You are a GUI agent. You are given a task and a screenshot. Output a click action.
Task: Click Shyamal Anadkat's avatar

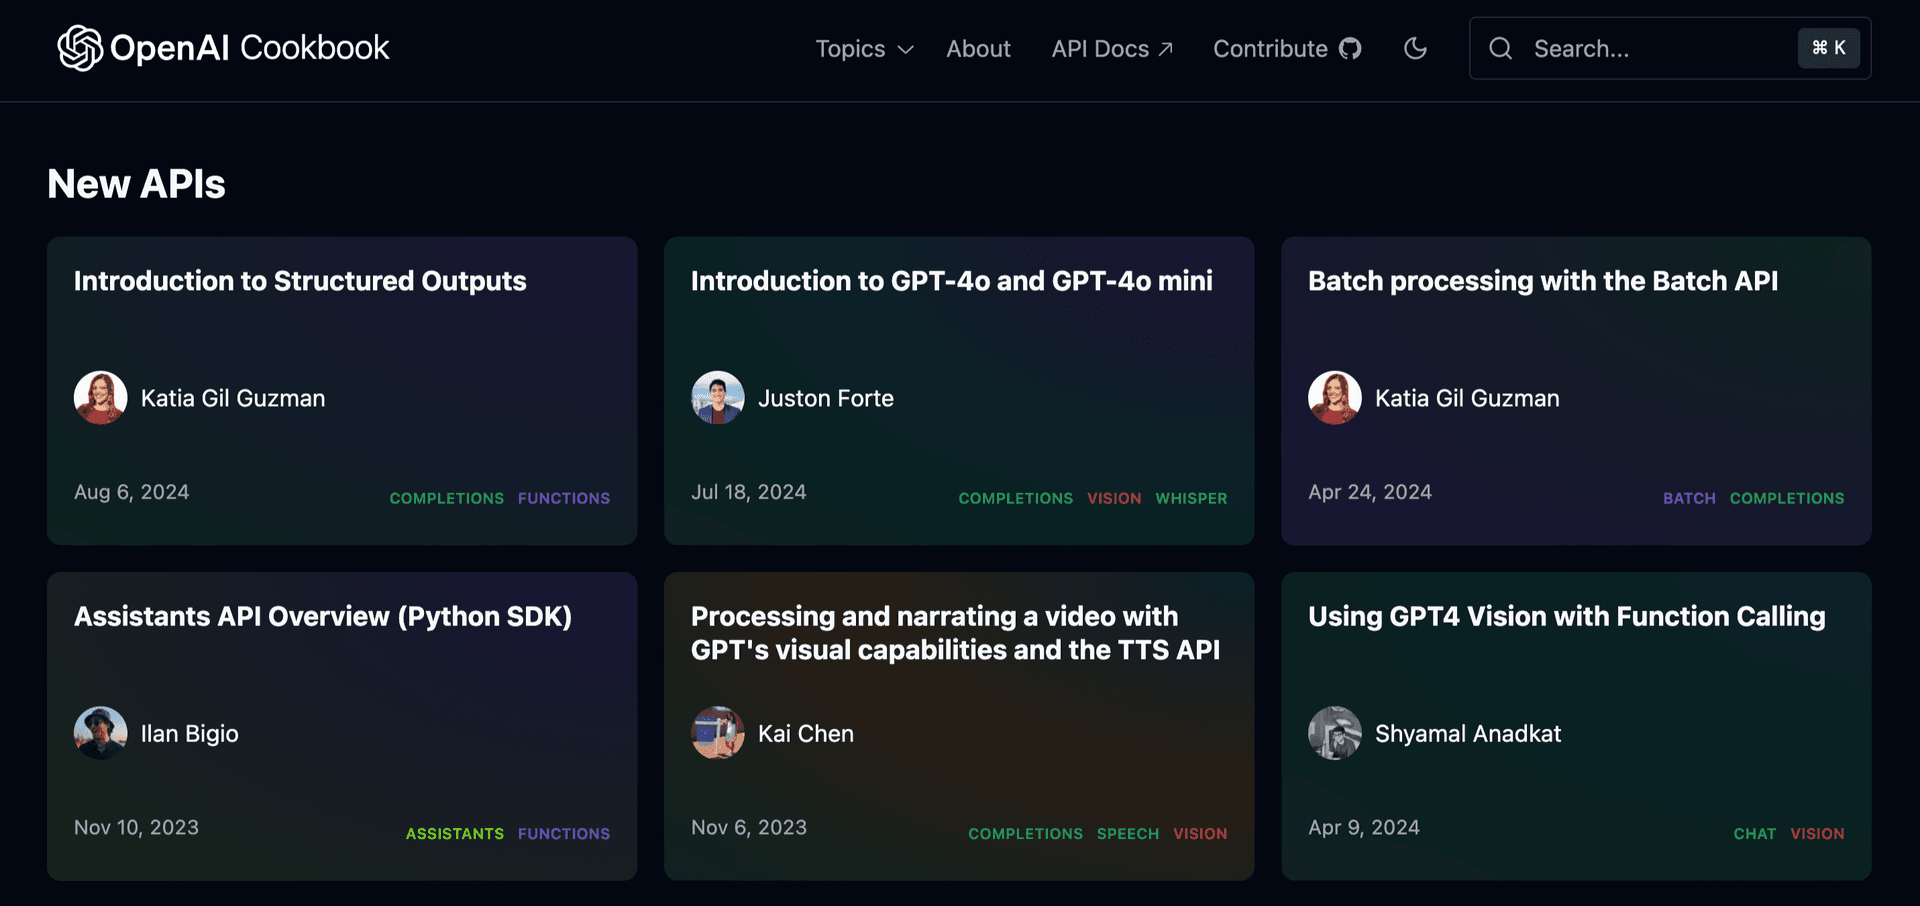pos(1335,733)
